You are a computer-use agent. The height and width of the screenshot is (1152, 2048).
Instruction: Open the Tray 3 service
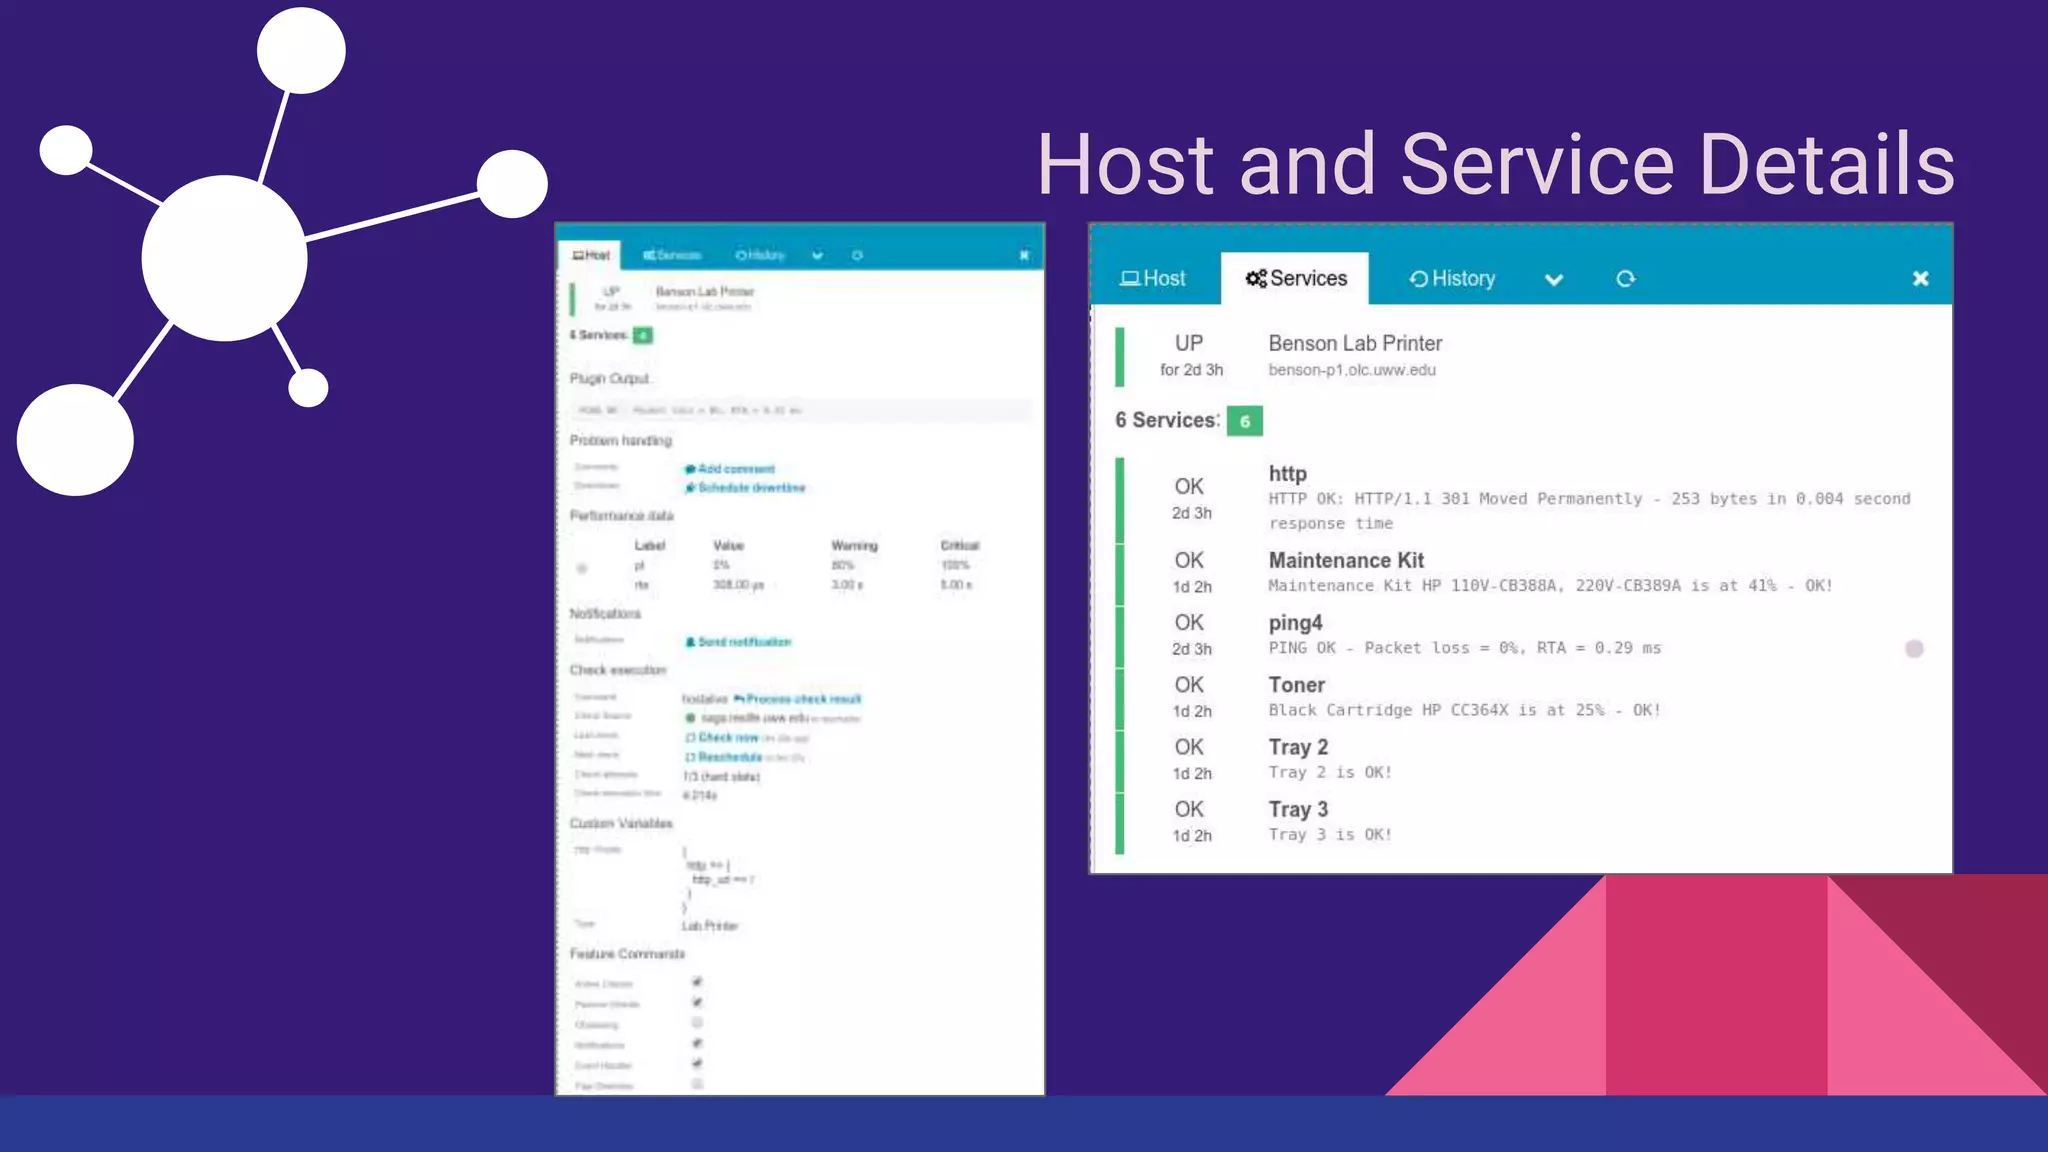pyautogui.click(x=1298, y=809)
